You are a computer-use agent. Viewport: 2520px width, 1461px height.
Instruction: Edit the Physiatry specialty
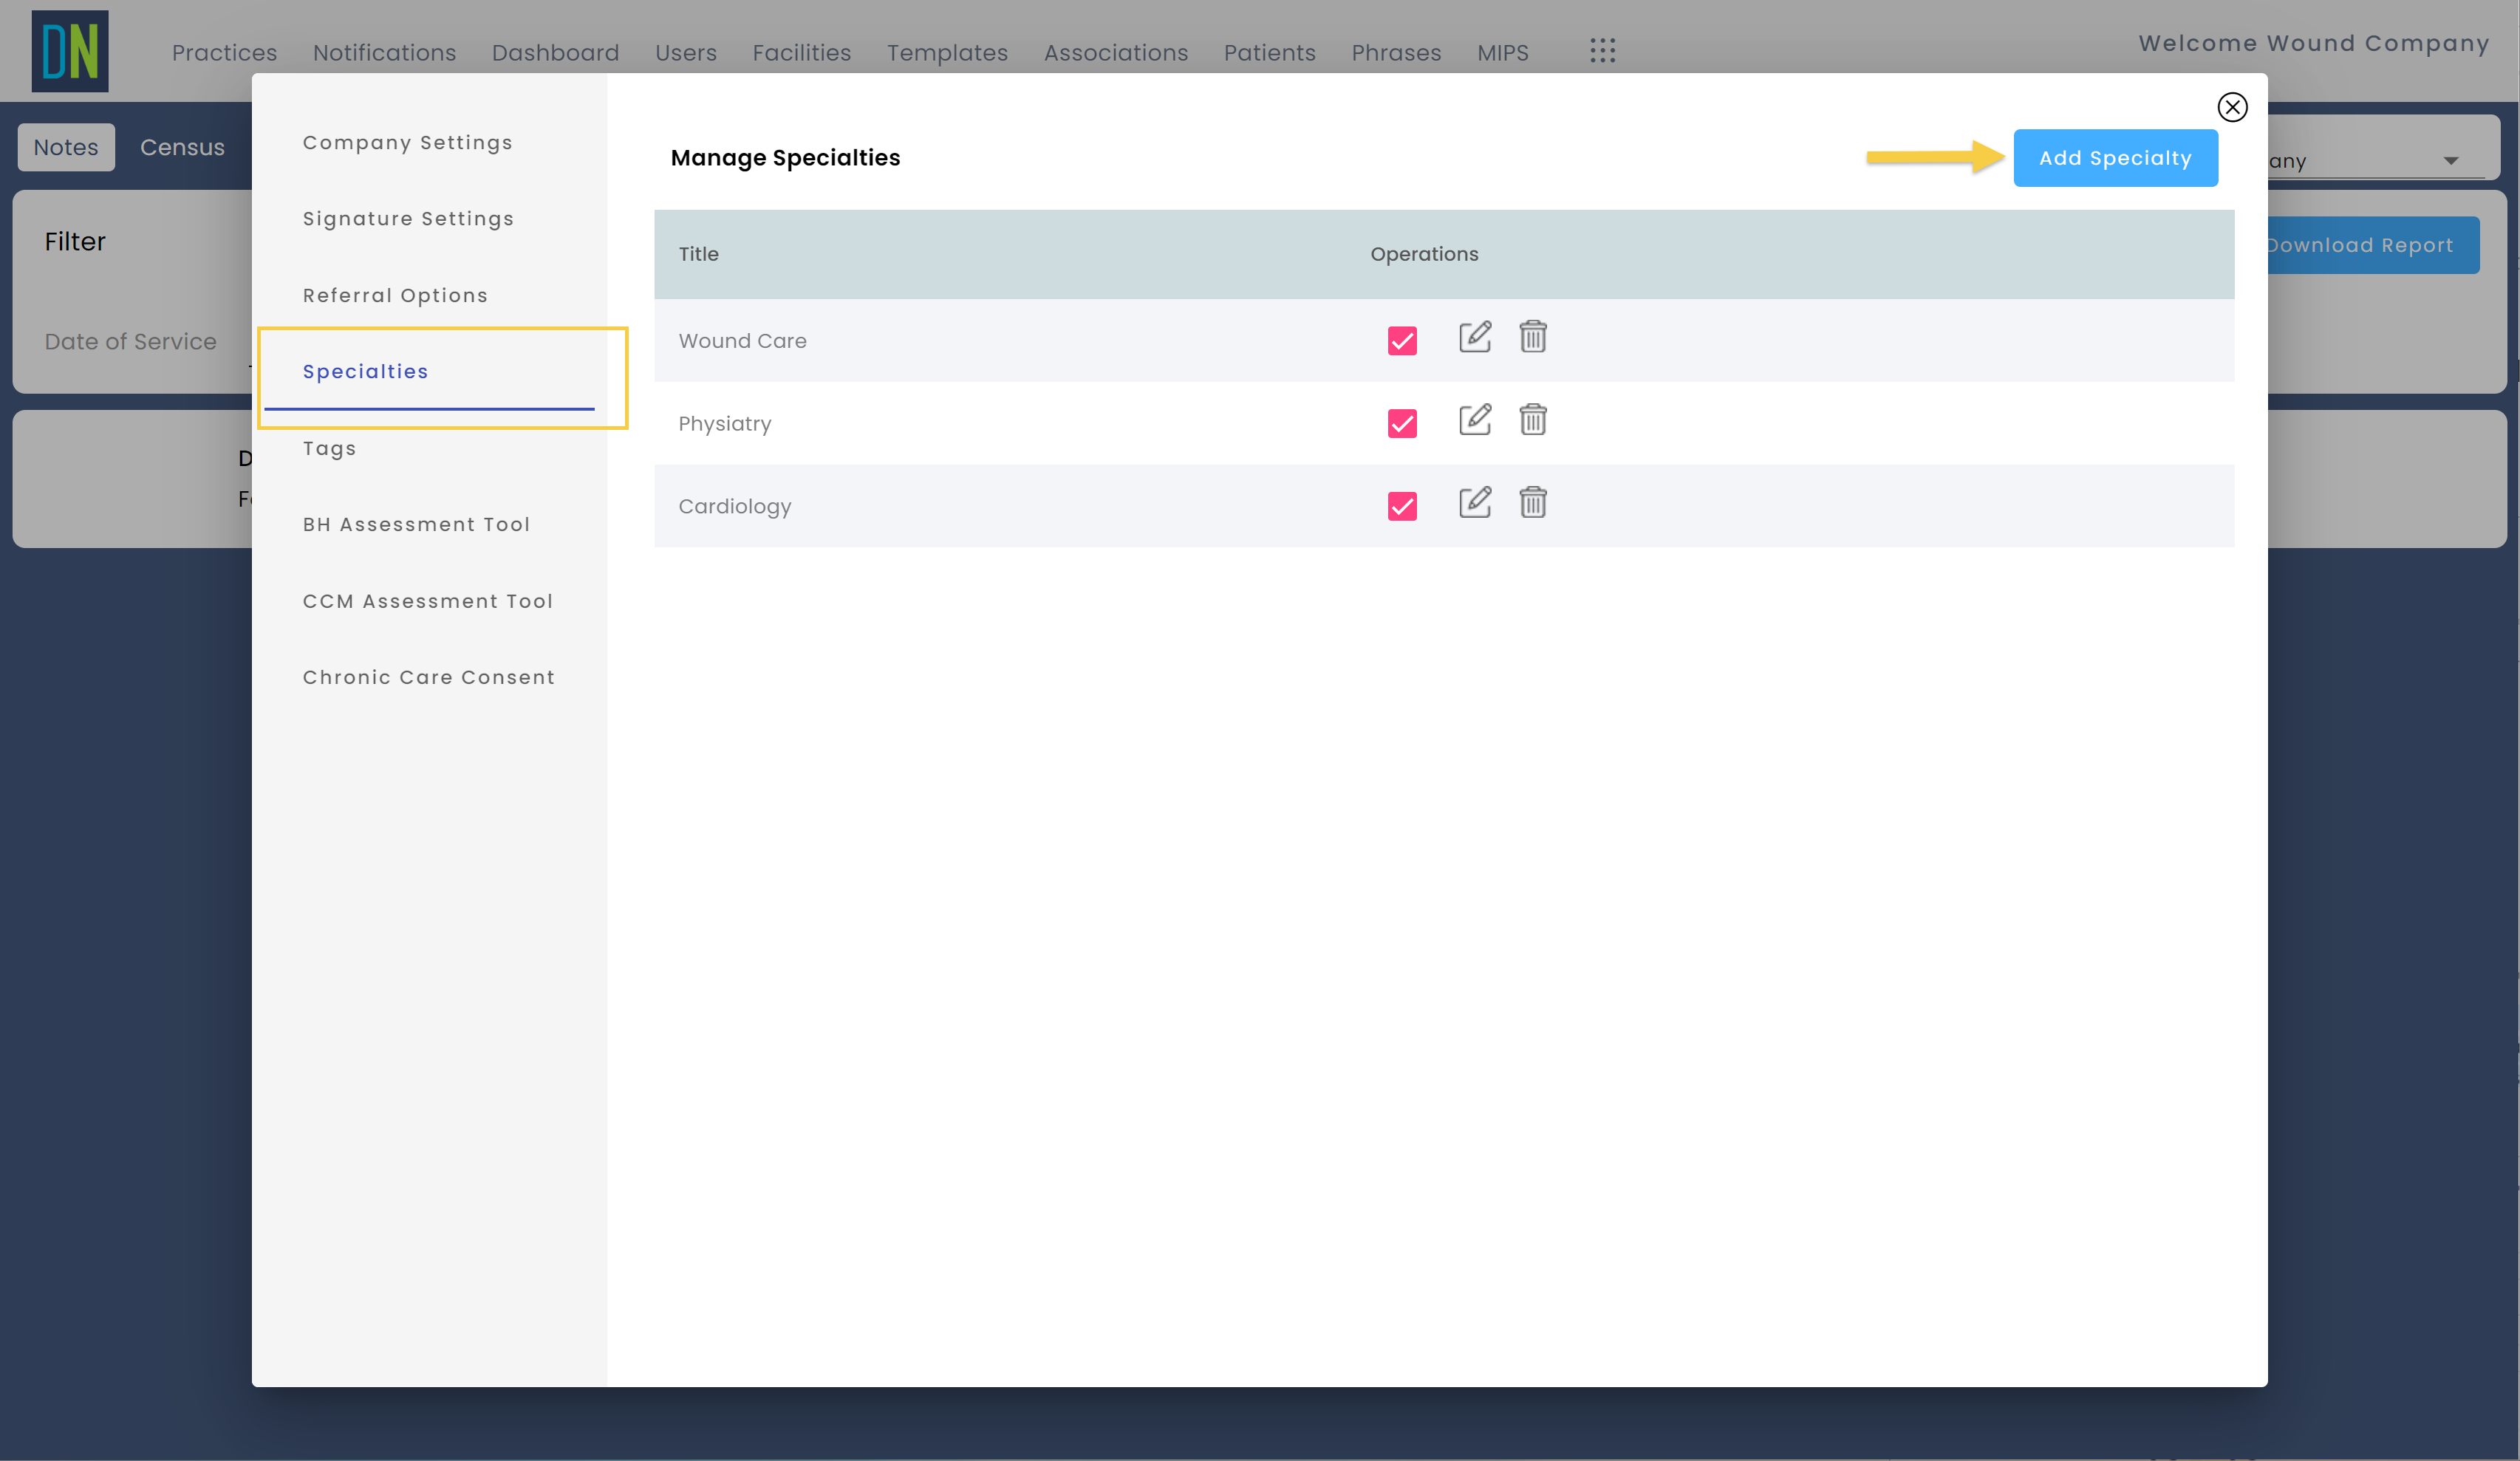1474,420
